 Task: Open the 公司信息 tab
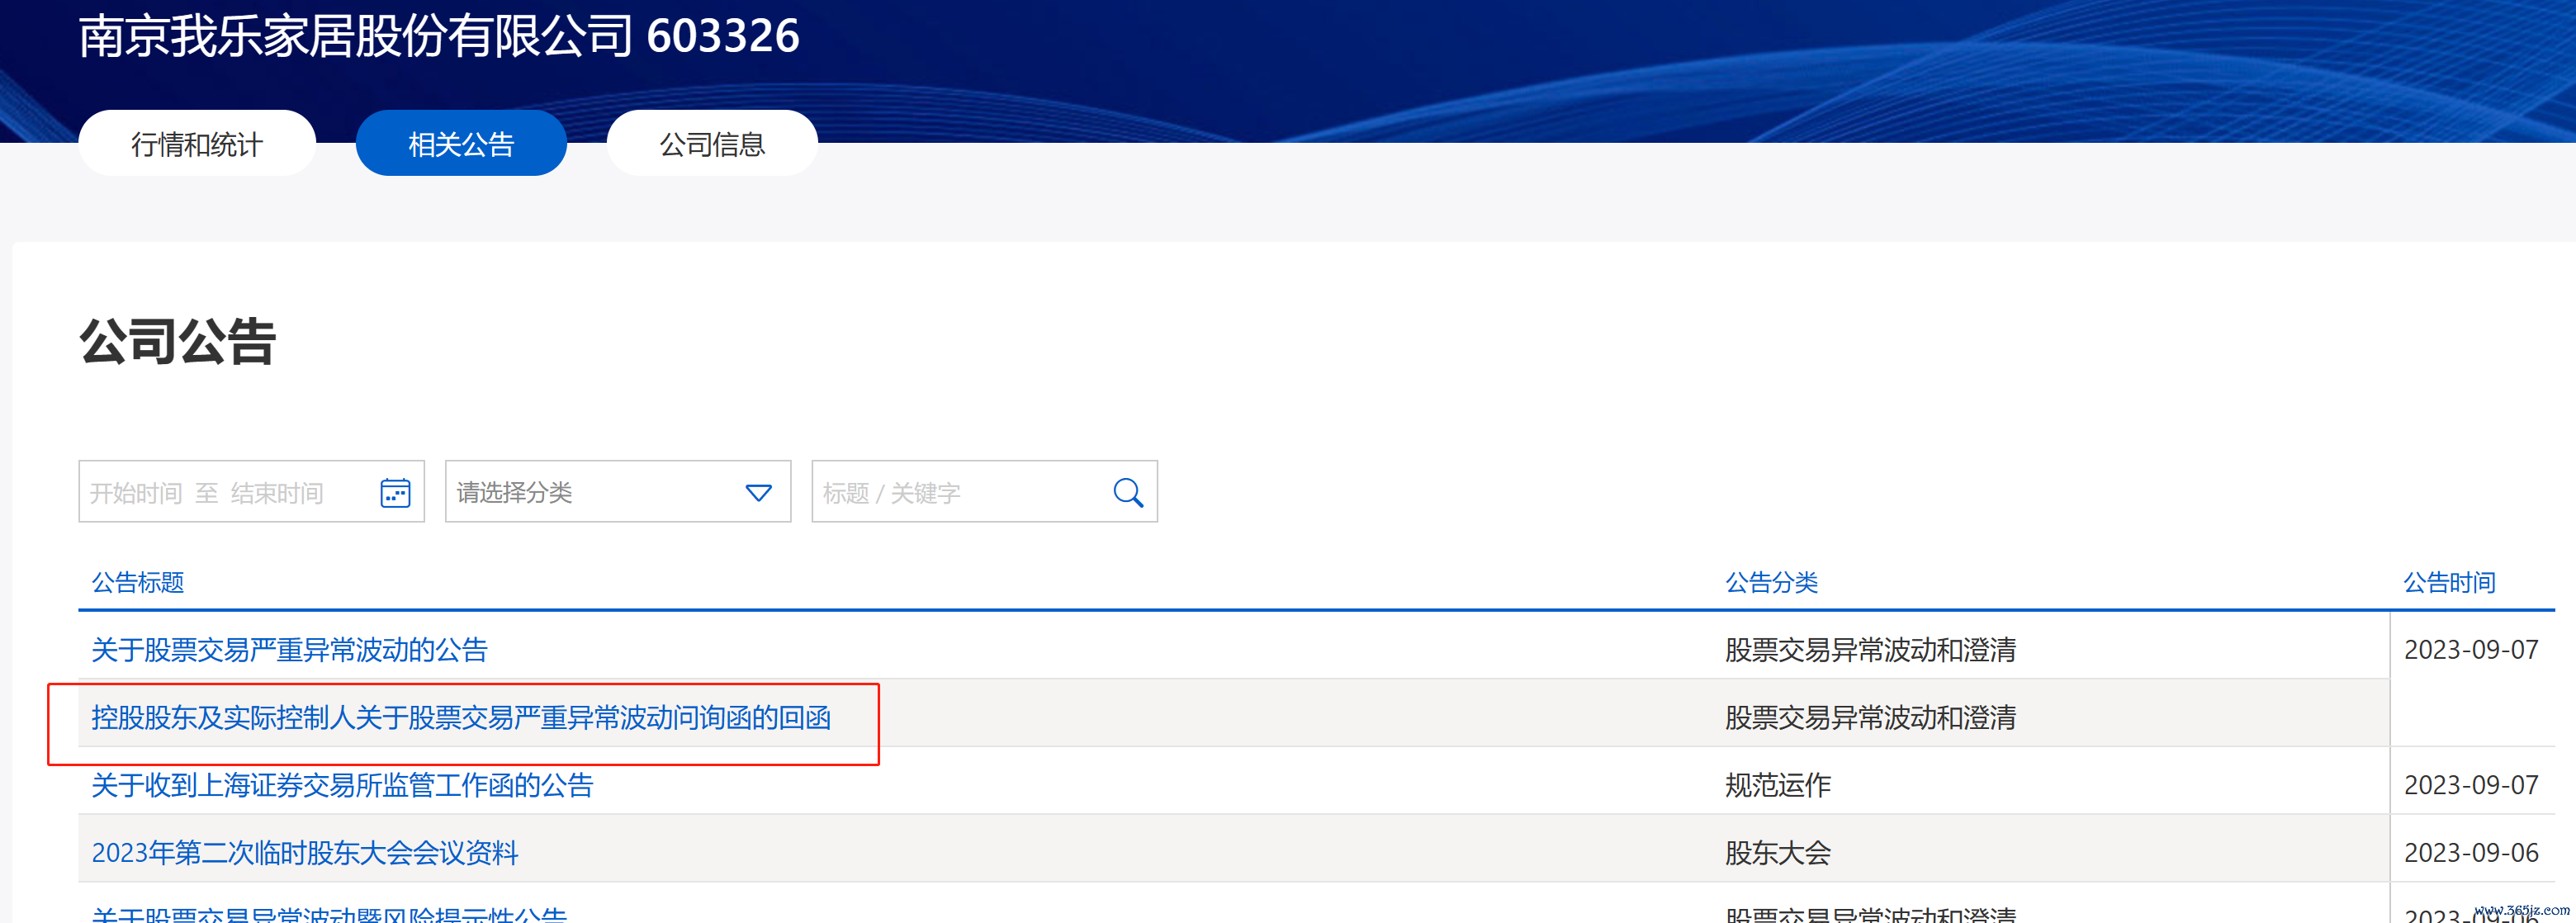(x=712, y=144)
